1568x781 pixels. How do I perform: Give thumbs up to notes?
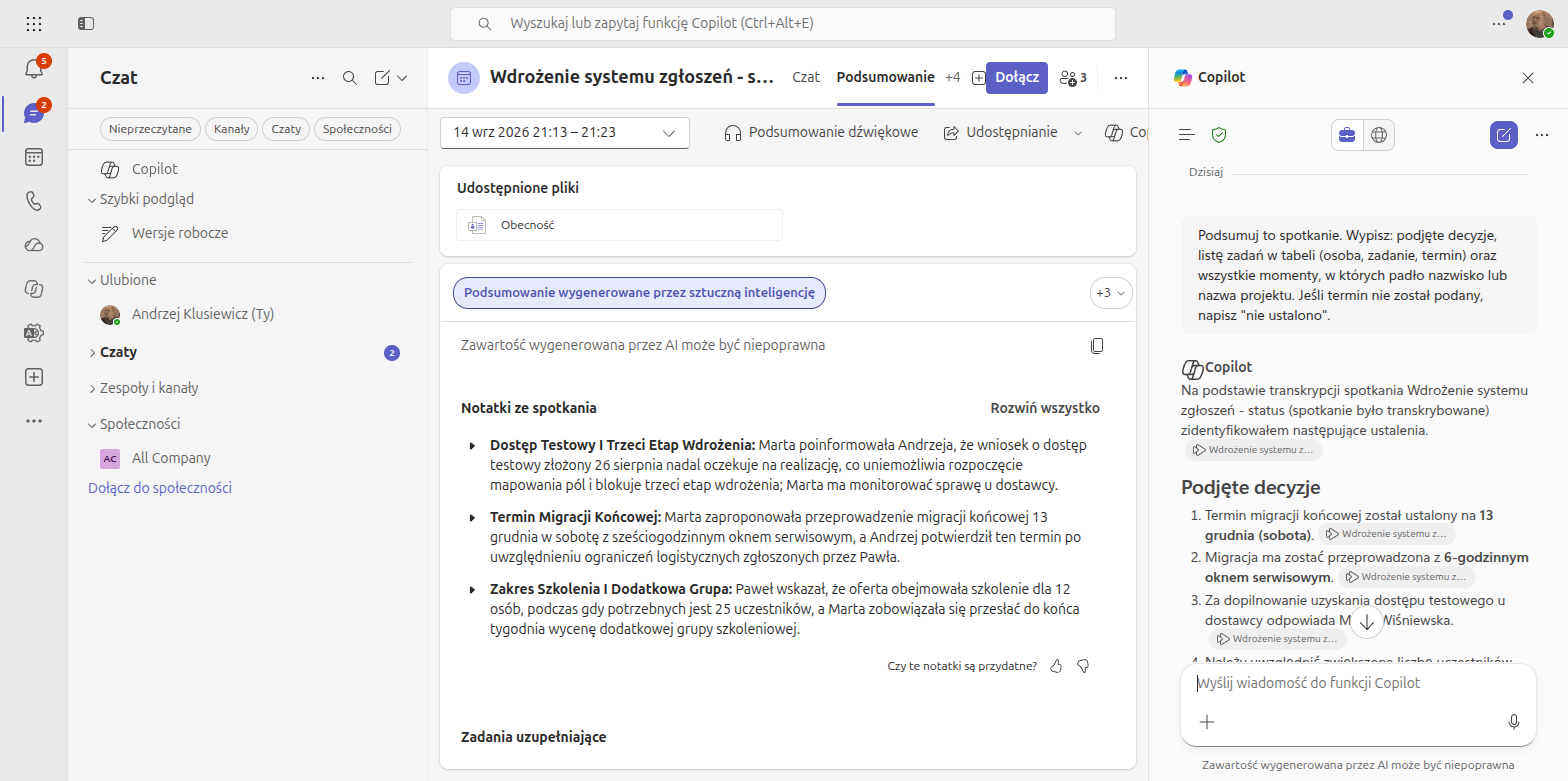[x=1056, y=666]
